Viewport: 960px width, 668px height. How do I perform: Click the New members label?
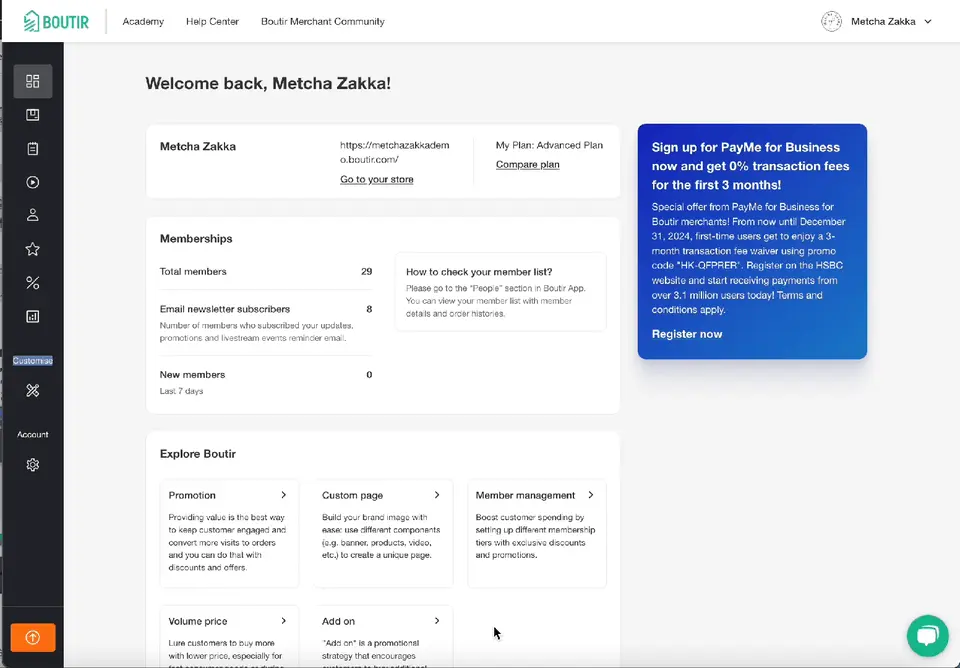pyautogui.click(x=192, y=375)
